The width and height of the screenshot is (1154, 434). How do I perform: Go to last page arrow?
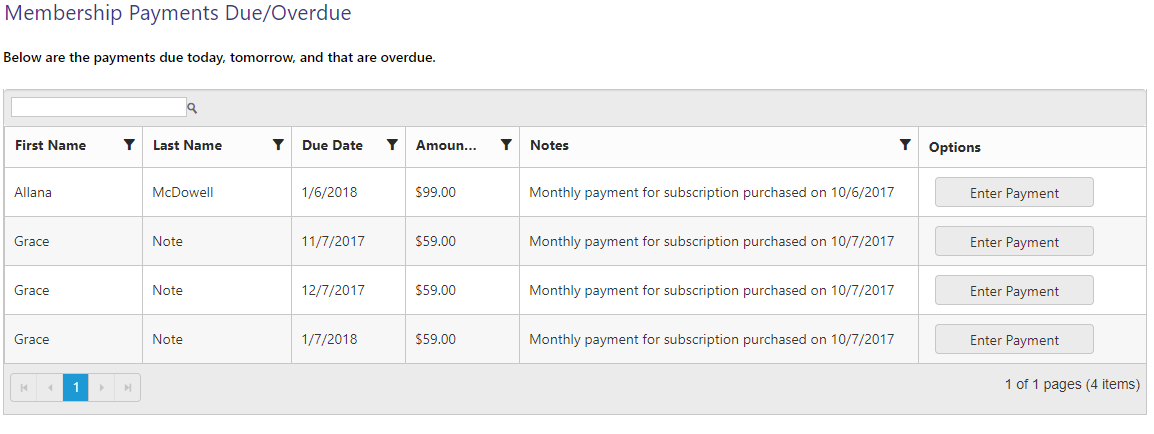pos(128,388)
